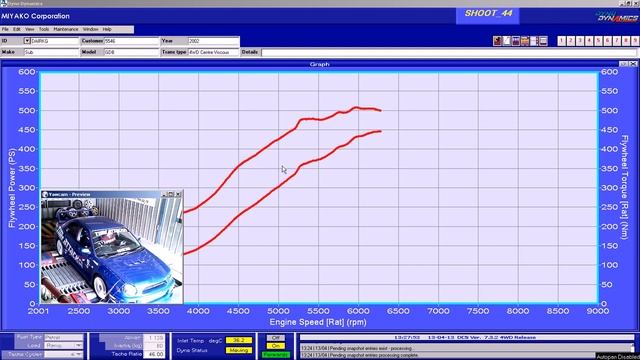Open the Load Ramp dropdown
This screenshot has height=360, width=640.
78,345
